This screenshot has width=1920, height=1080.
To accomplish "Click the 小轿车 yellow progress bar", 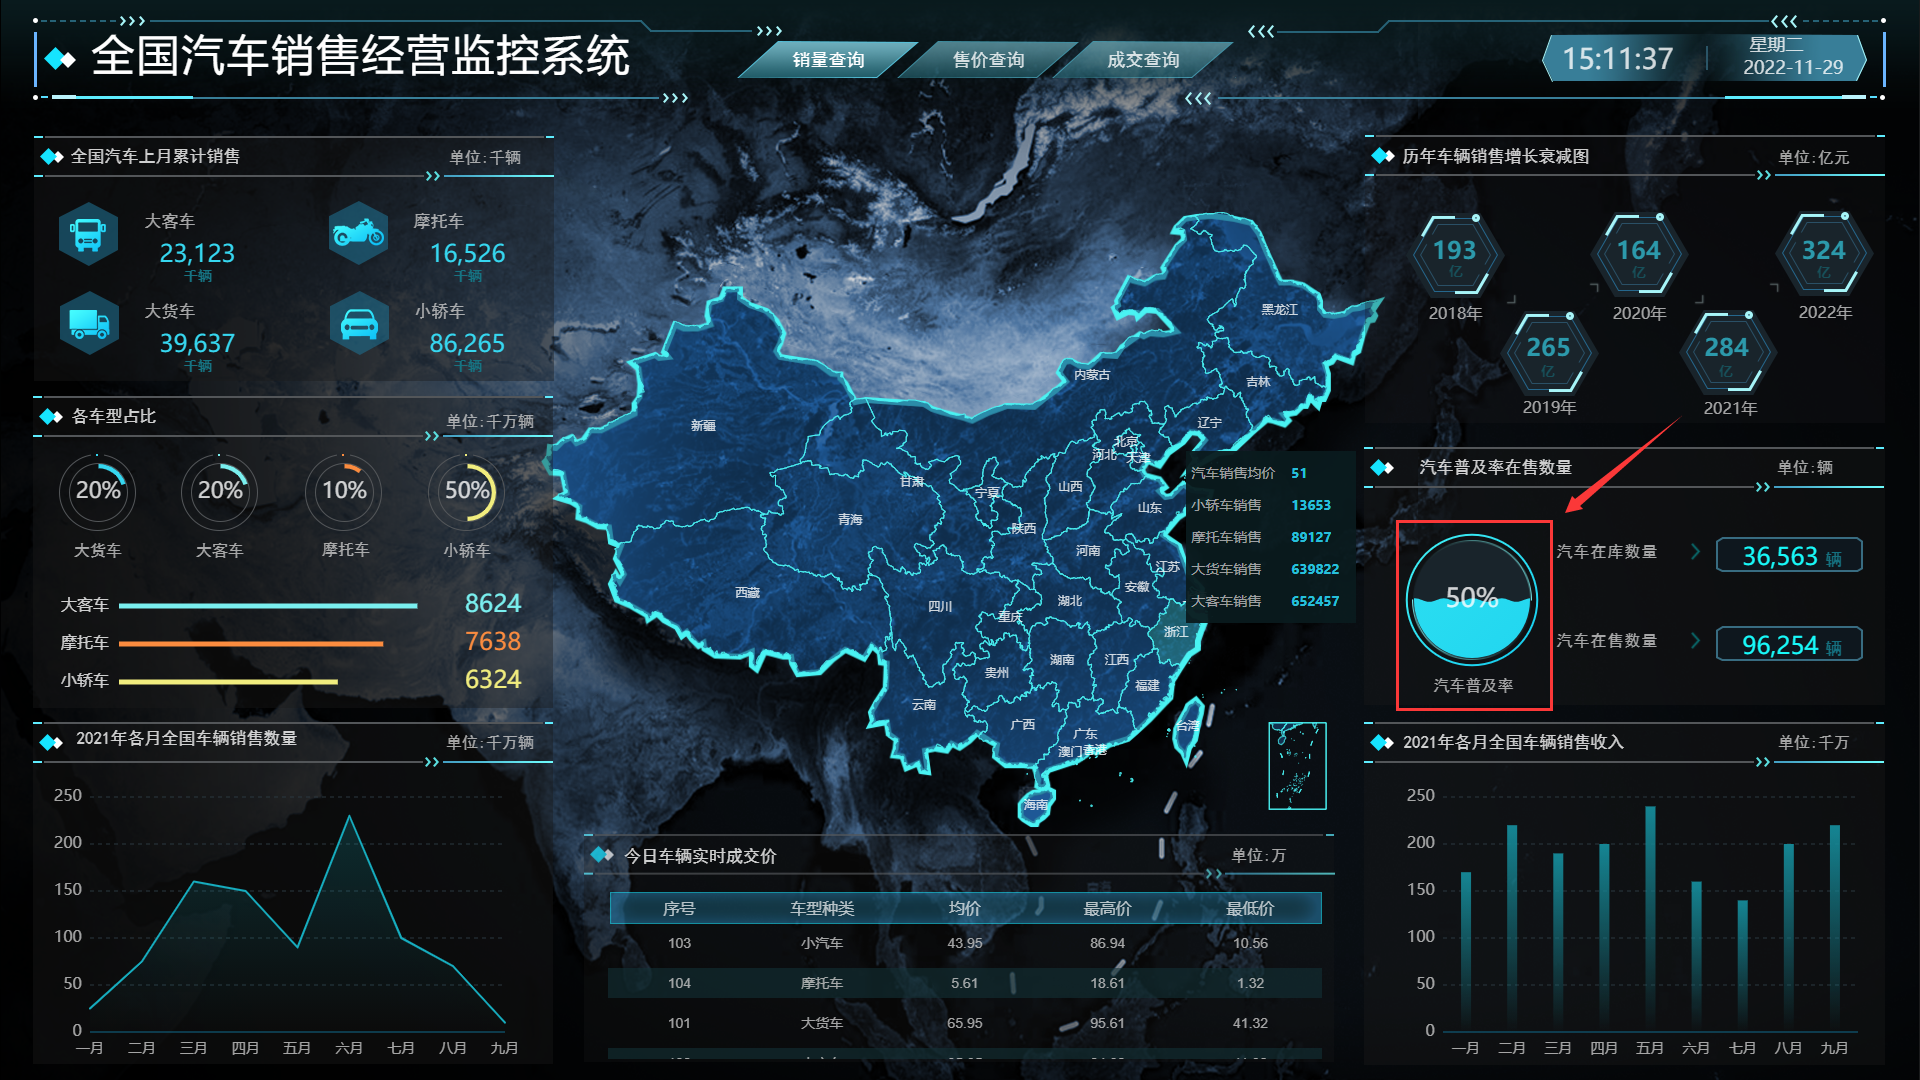I will pos(228,682).
